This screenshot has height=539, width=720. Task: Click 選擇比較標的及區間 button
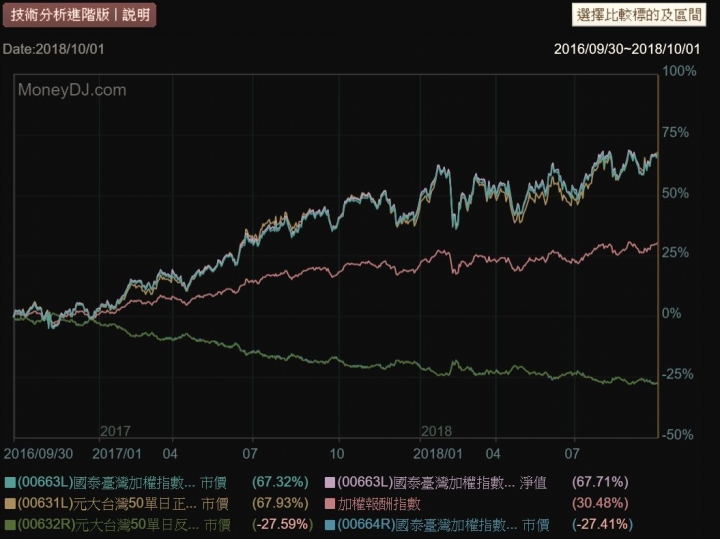pos(639,15)
